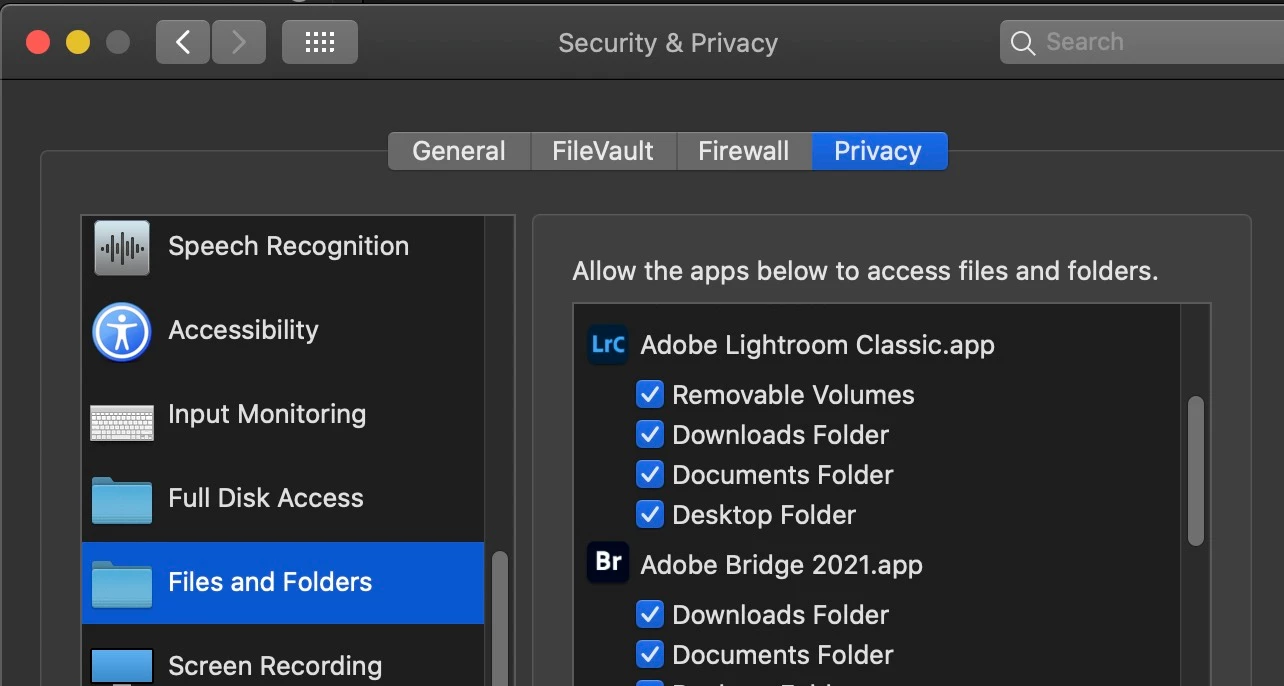Click the Speech Recognition waveform icon
Screen dimensions: 1284x686
point(122,247)
